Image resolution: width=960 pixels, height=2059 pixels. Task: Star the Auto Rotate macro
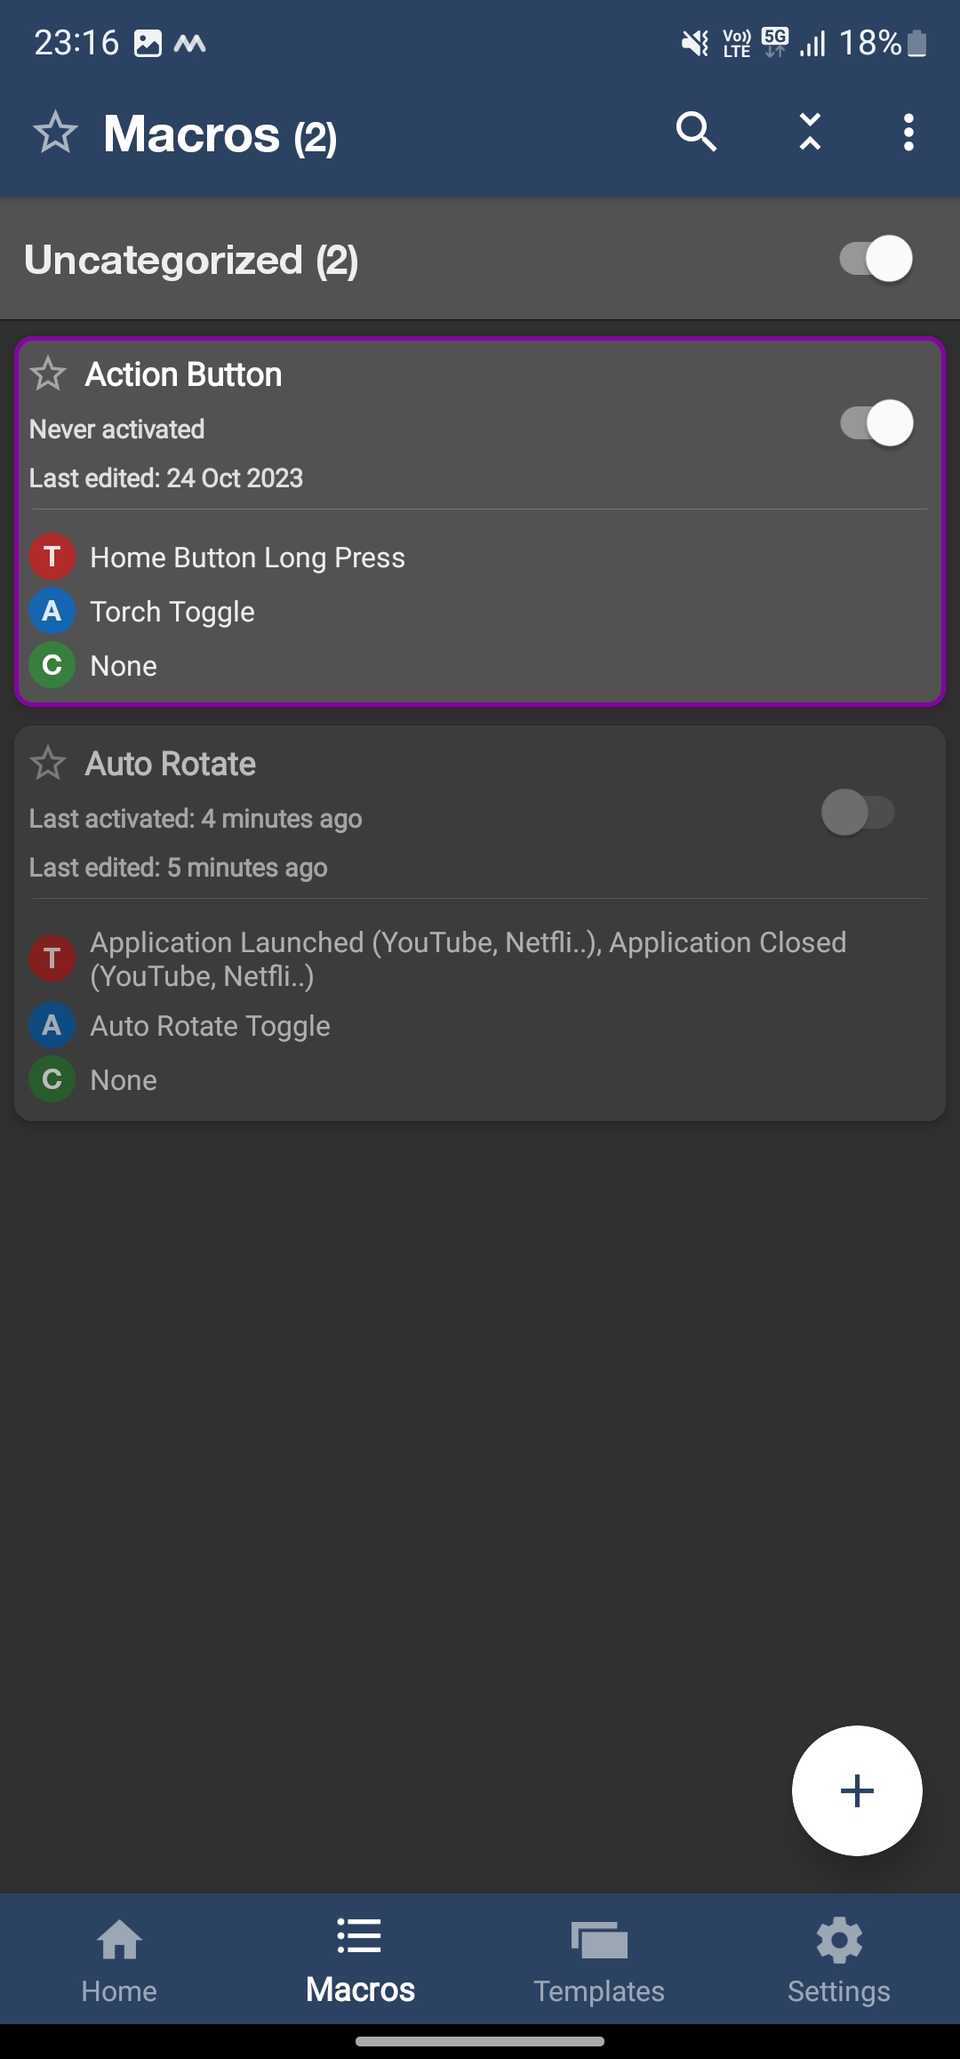[48, 763]
